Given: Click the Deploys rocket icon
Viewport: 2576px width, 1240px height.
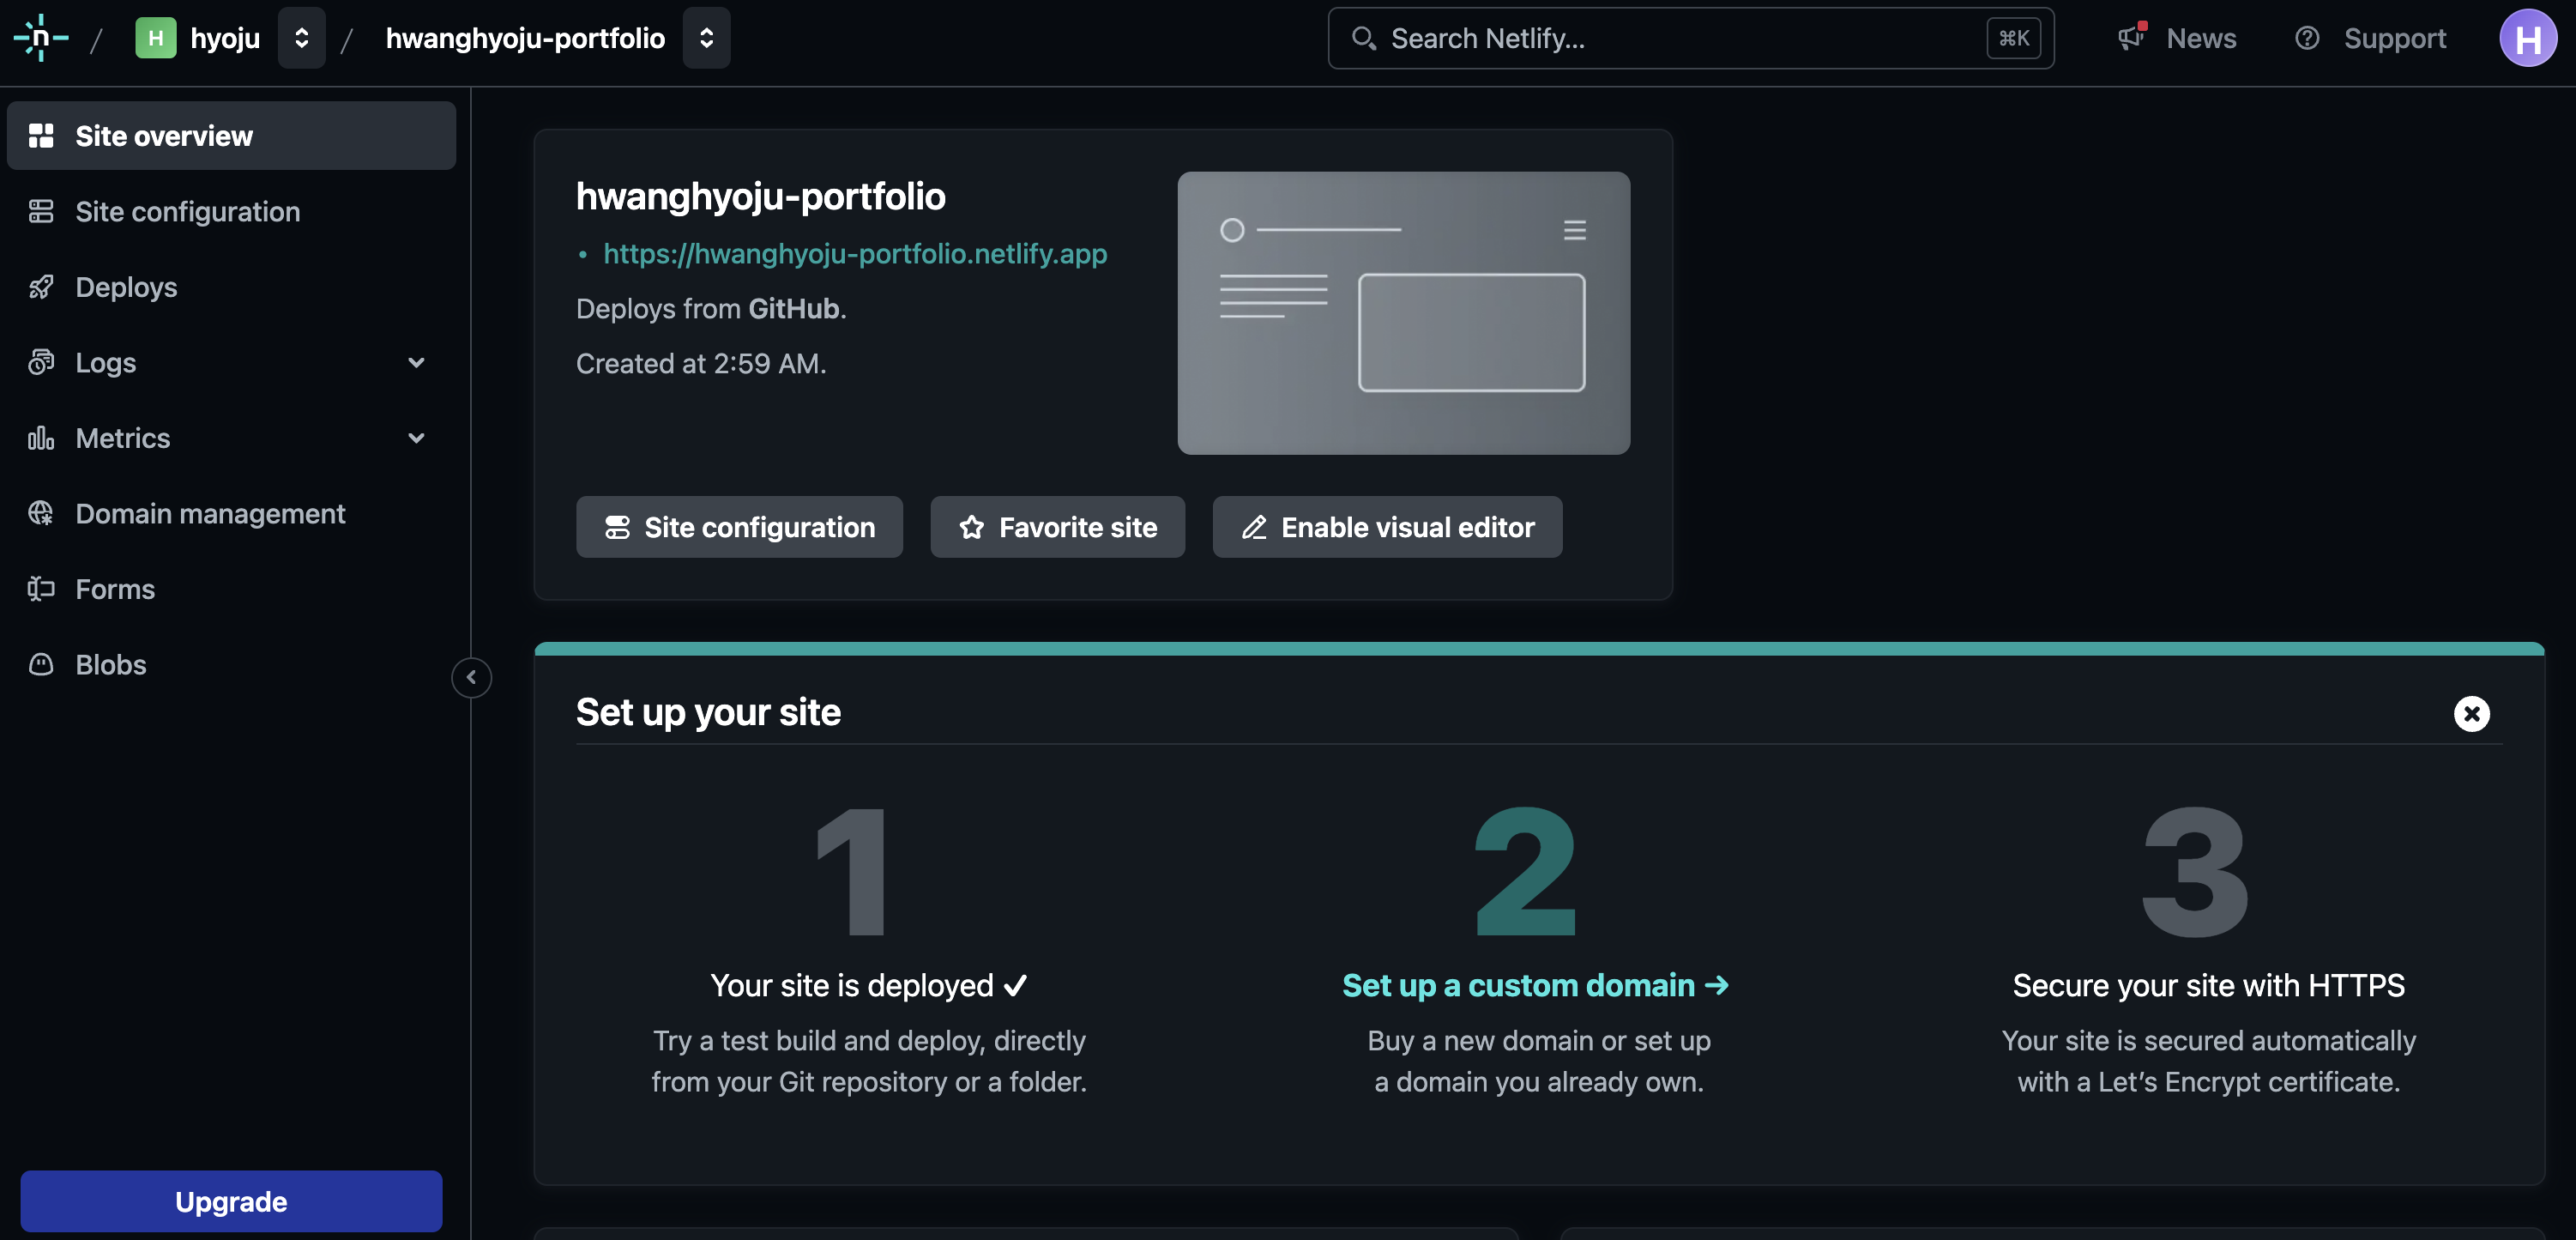Looking at the screenshot, I should point(41,287).
